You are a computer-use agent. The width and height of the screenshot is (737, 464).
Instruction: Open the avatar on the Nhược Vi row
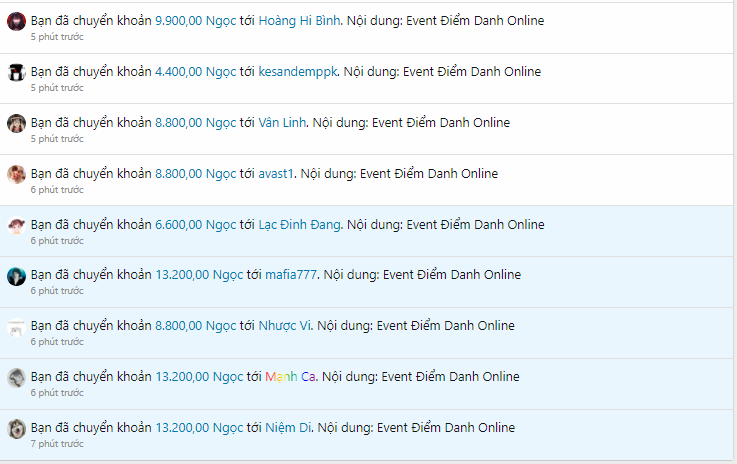16,327
